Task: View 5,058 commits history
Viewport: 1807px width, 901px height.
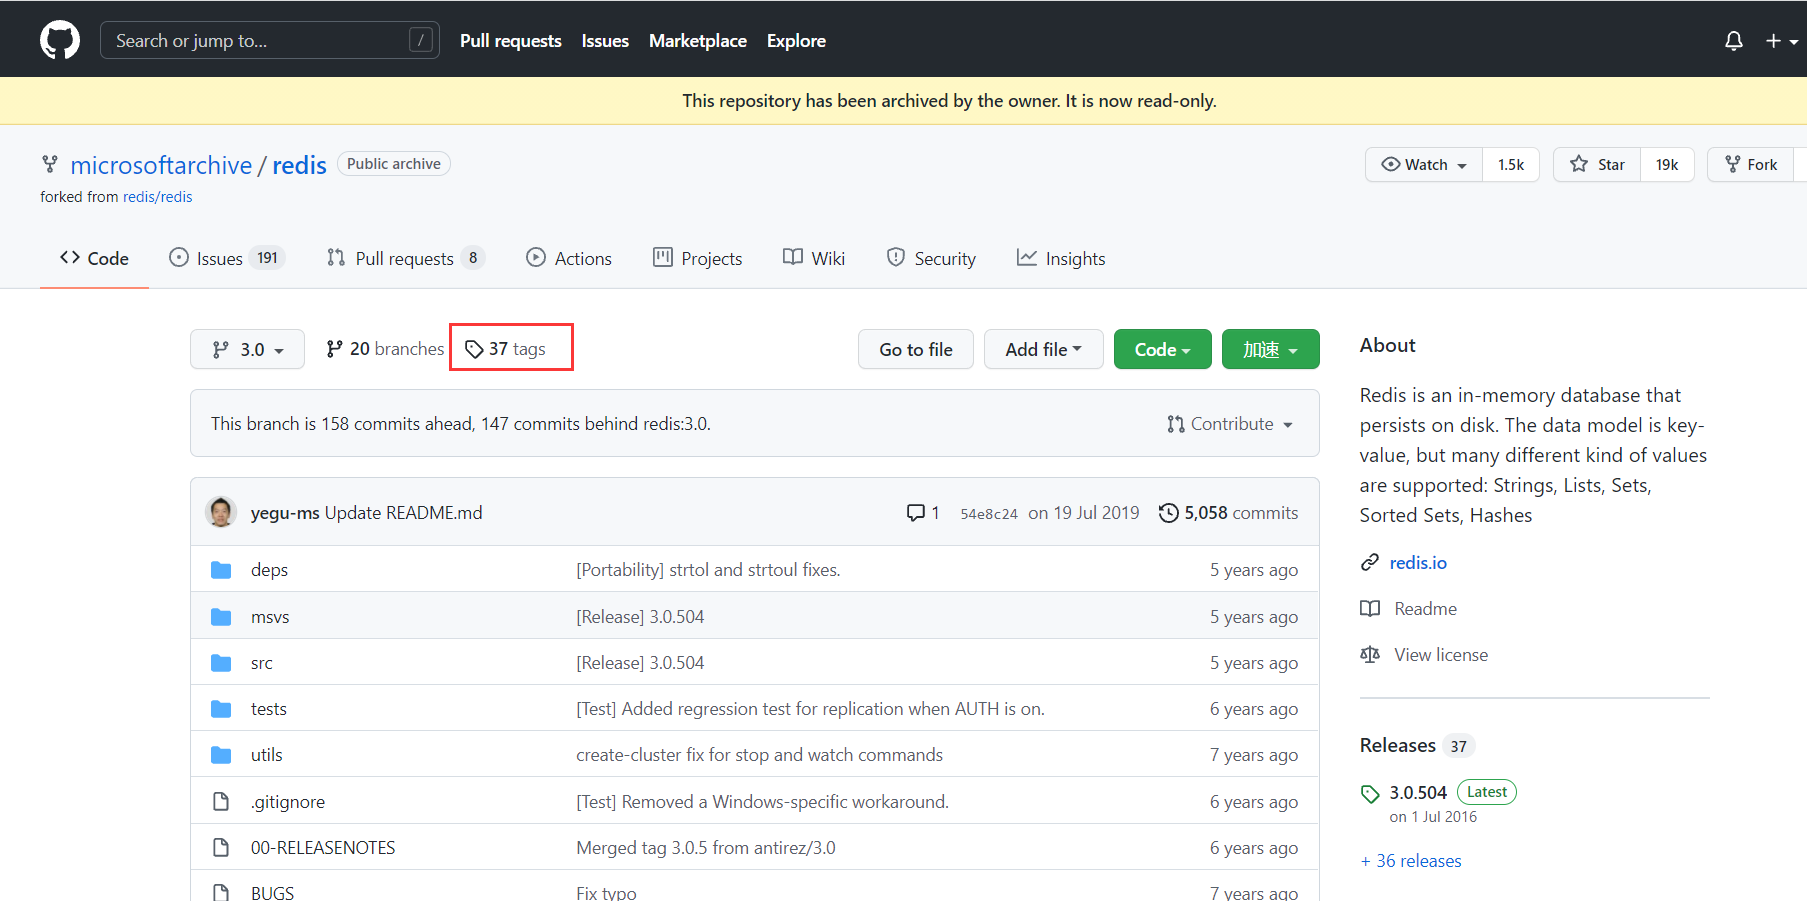Action: 1241,513
